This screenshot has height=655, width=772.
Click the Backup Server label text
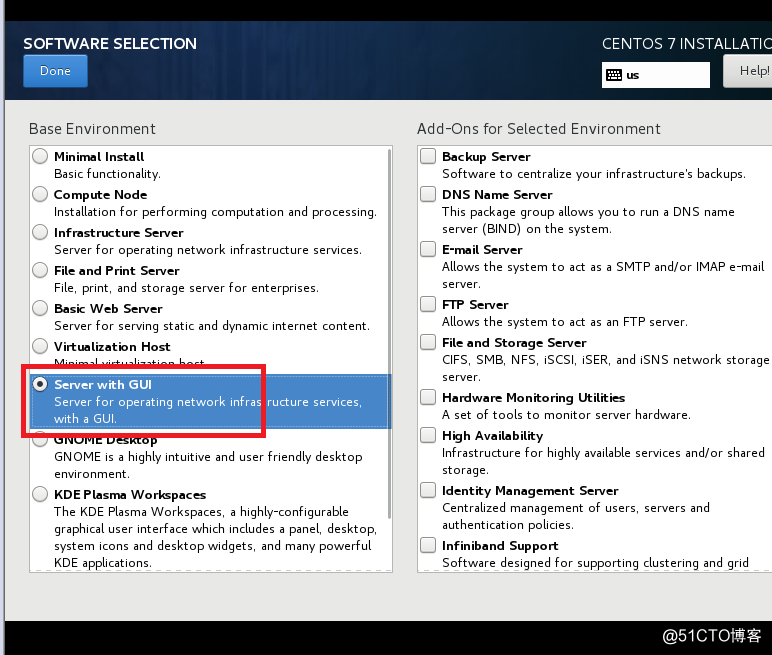[x=486, y=157]
